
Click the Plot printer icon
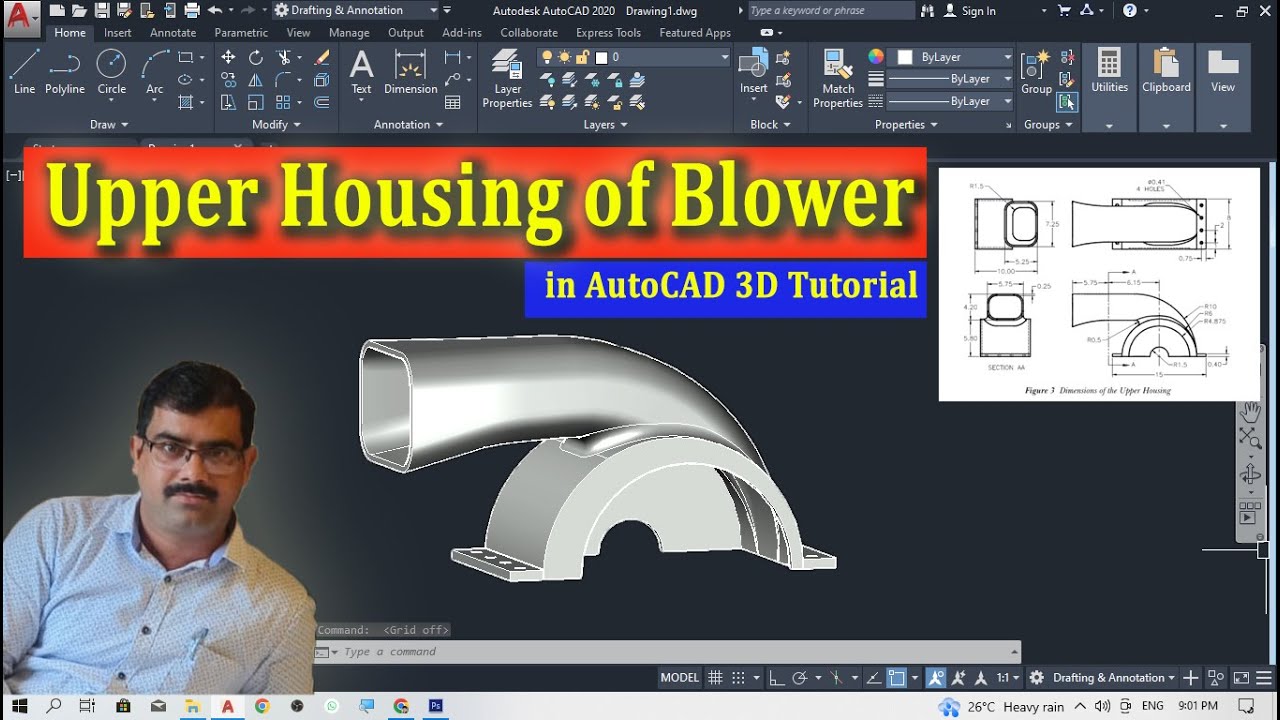191,11
